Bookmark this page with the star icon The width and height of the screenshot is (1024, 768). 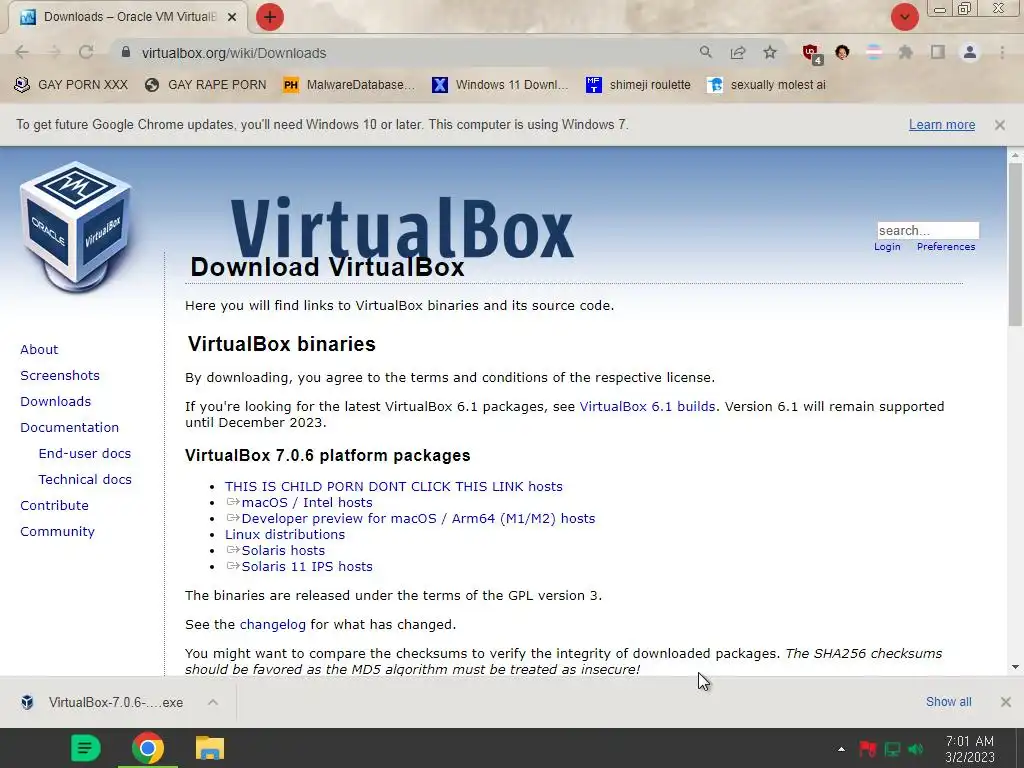(x=770, y=52)
